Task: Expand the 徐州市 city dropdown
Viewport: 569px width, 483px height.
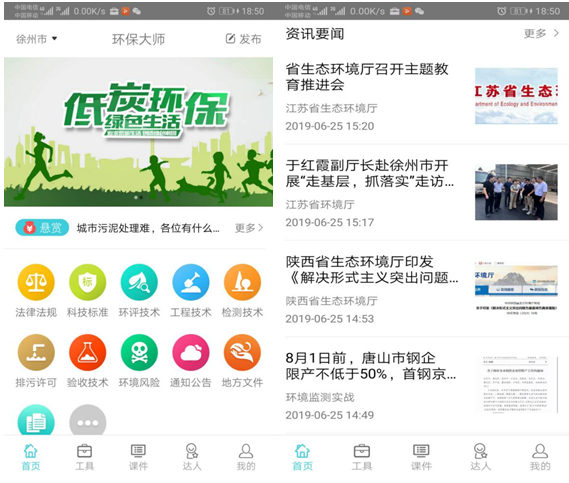Action: [x=37, y=39]
